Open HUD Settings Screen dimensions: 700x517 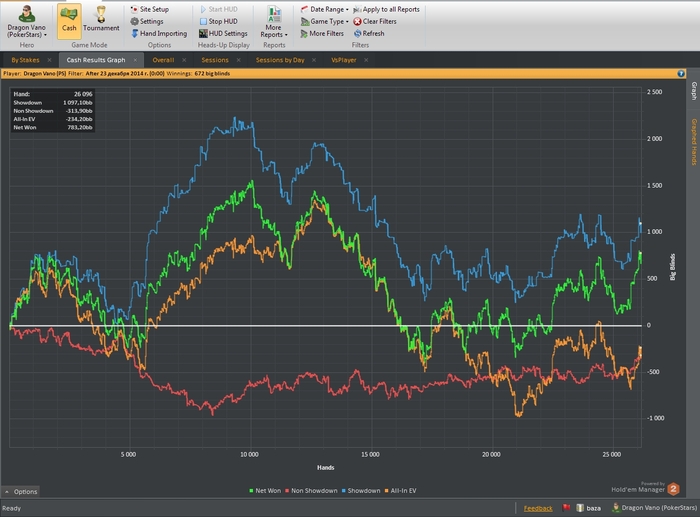pos(227,33)
